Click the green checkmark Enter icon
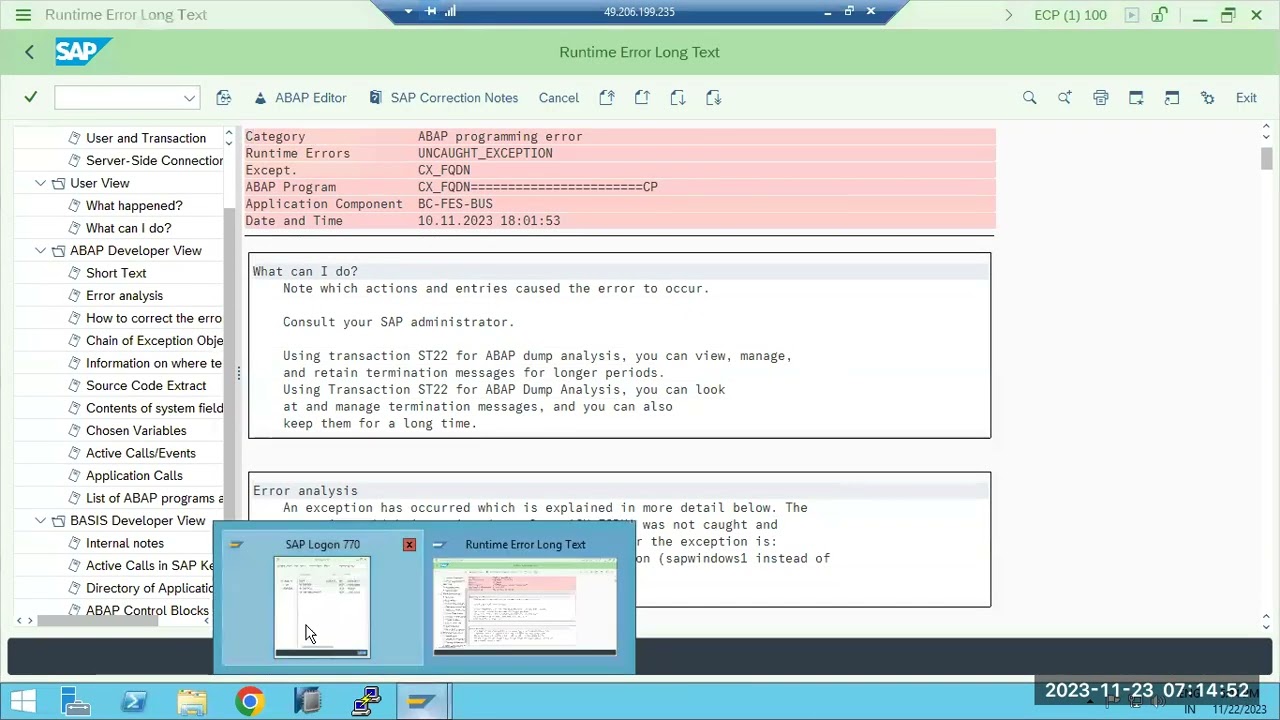Screen dimensions: 1280x720 [x=31, y=97]
